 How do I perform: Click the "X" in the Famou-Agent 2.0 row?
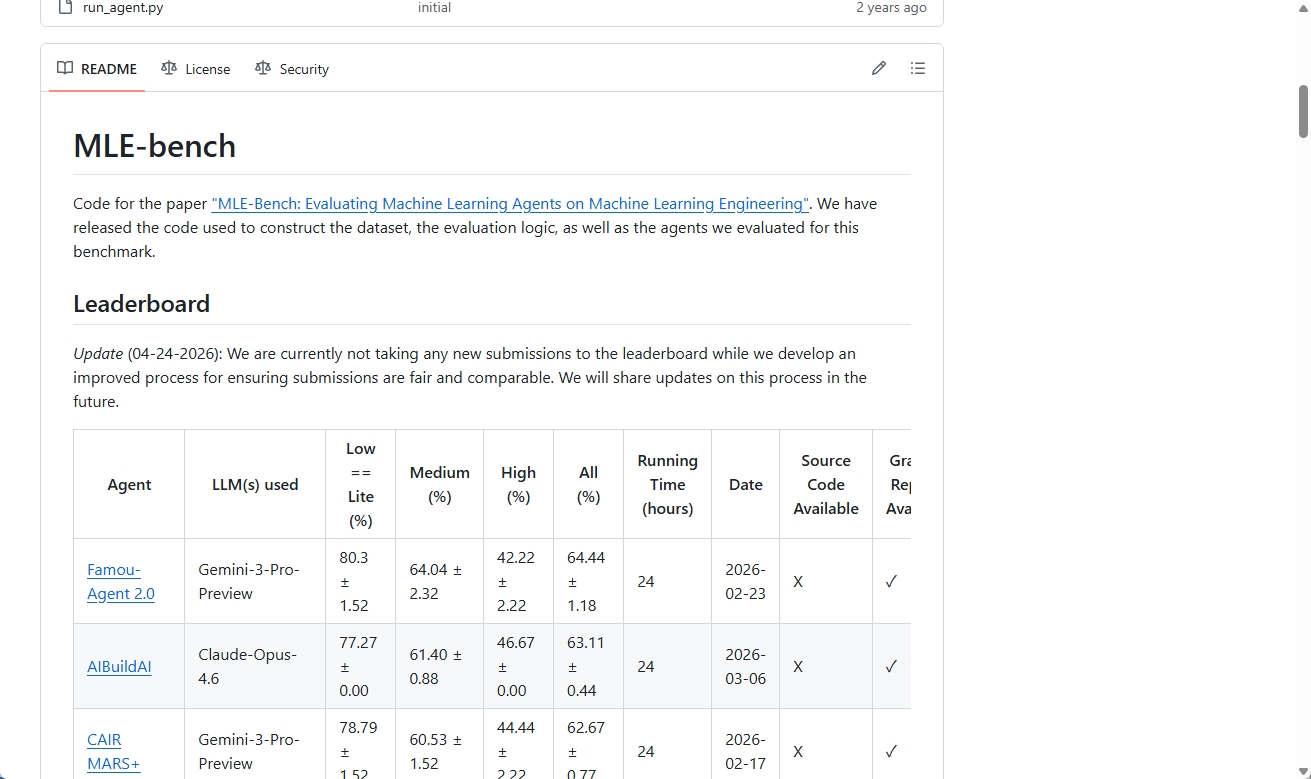[798, 582]
